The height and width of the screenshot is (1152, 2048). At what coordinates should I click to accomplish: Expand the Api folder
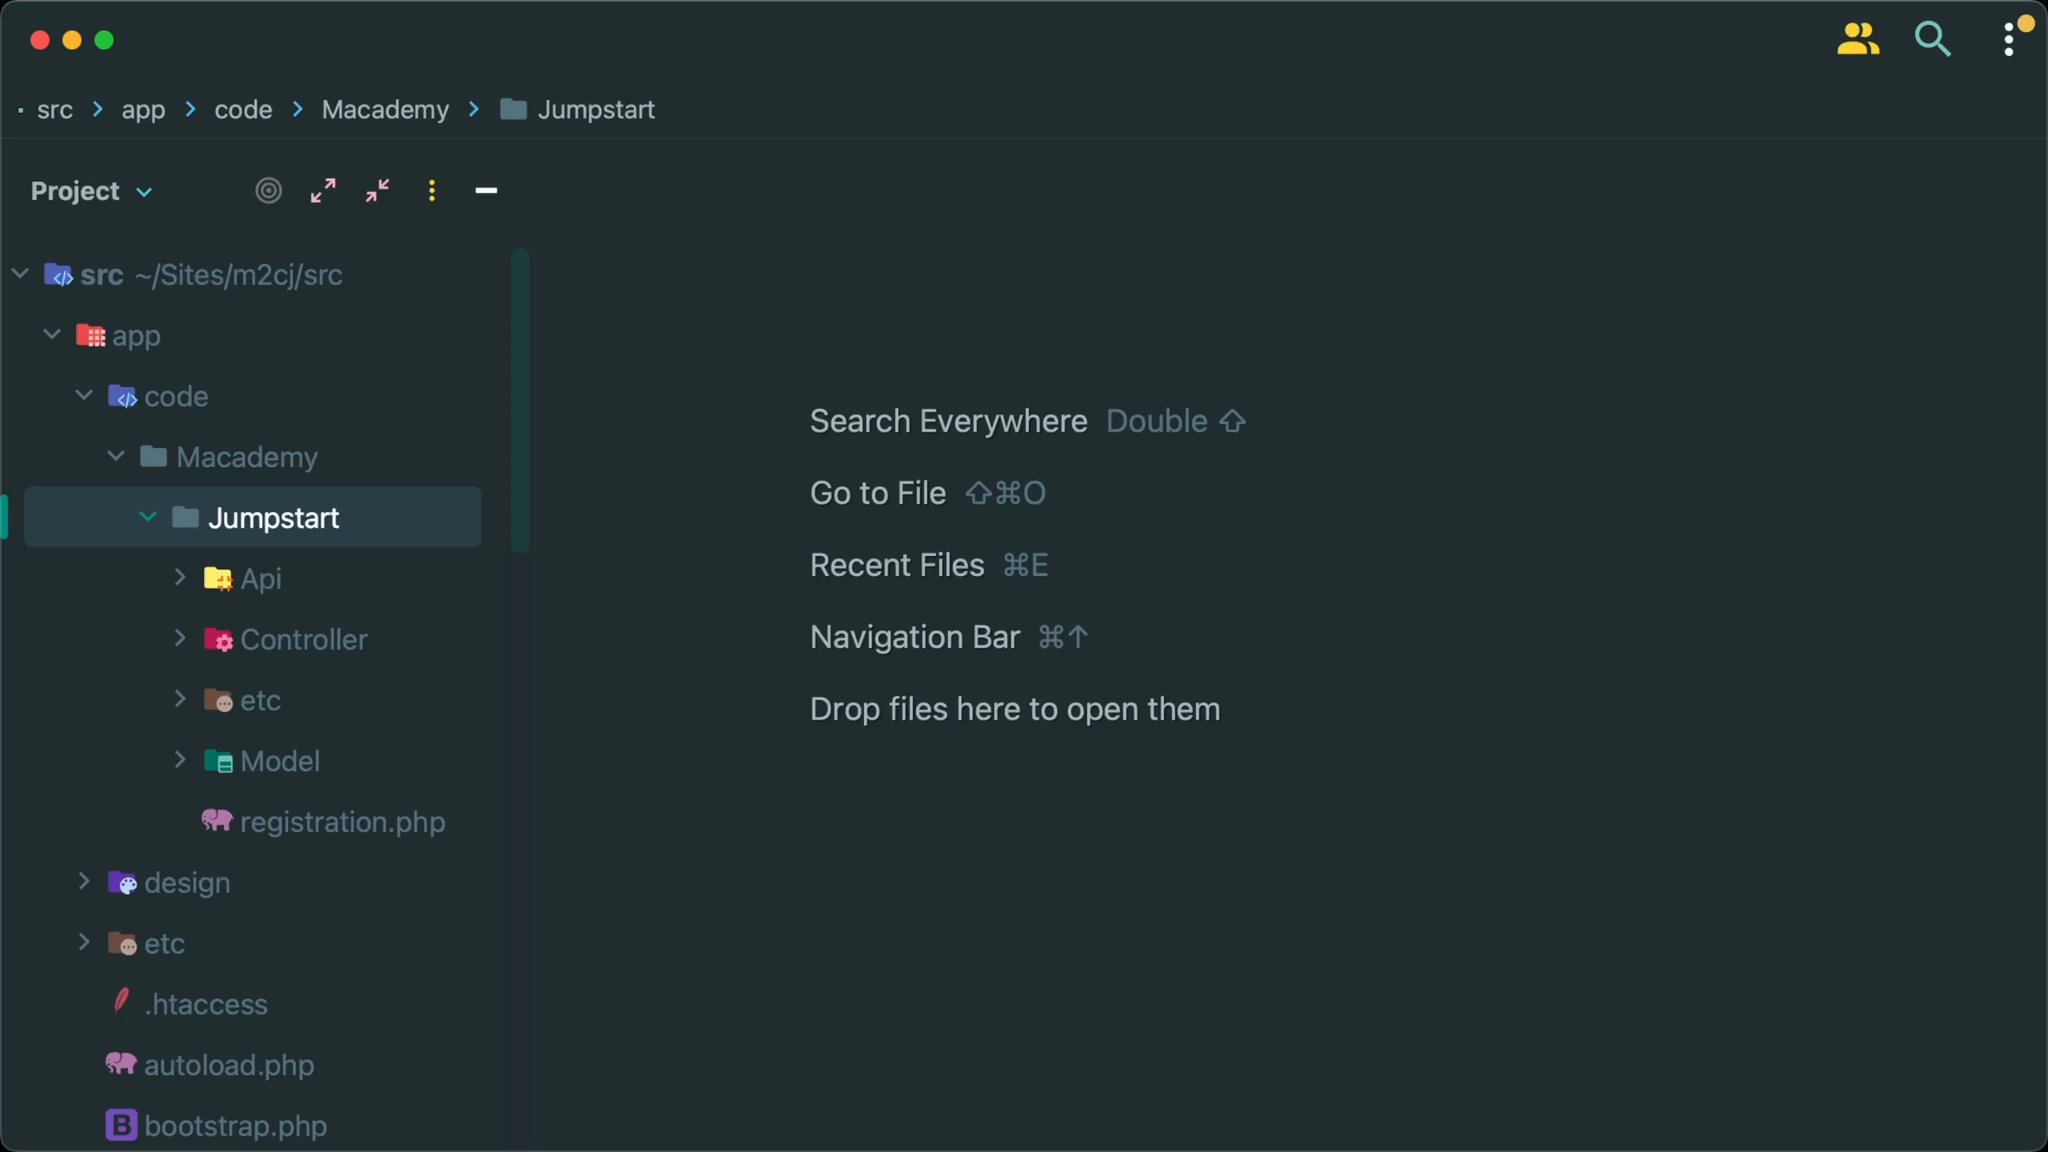pyautogui.click(x=181, y=578)
